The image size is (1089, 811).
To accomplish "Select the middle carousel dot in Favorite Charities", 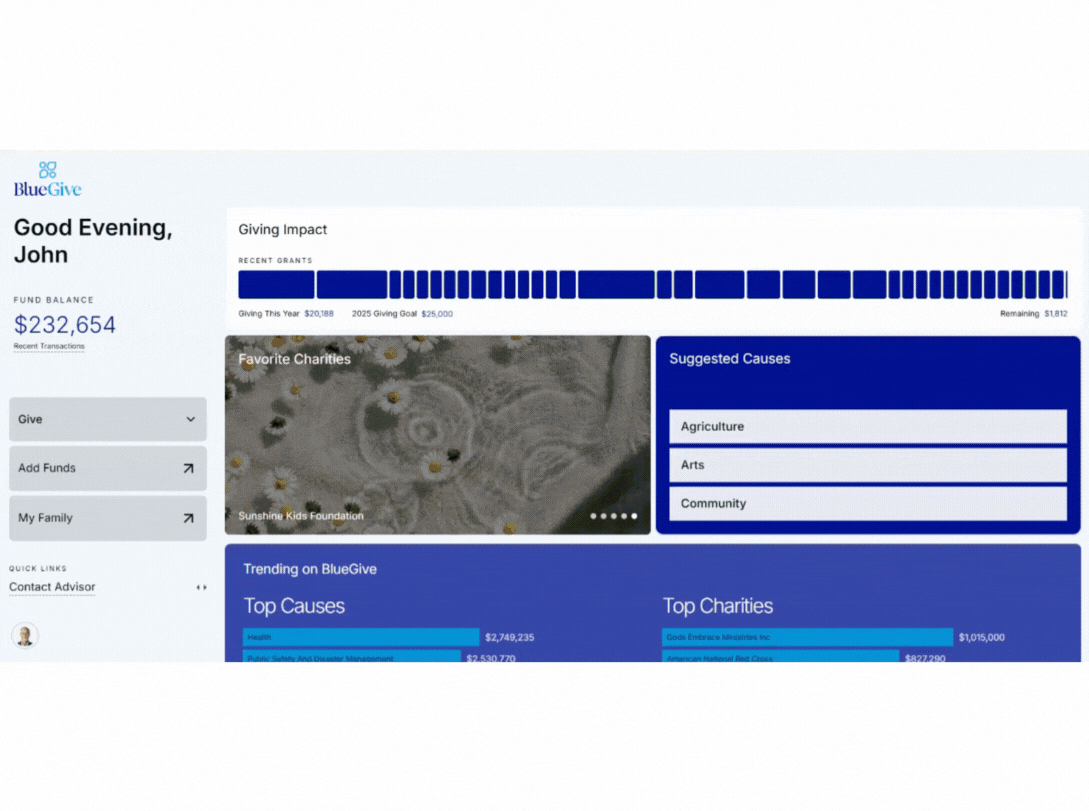I will click(613, 516).
